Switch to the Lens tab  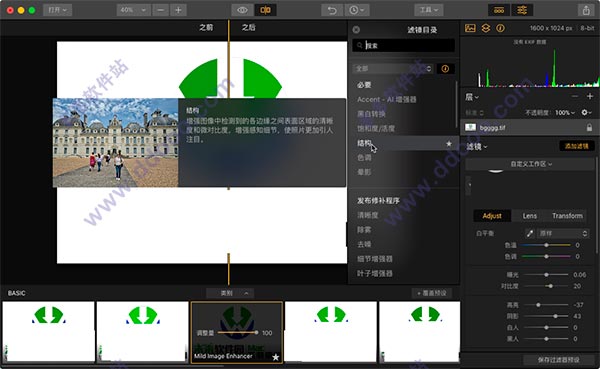coord(530,216)
